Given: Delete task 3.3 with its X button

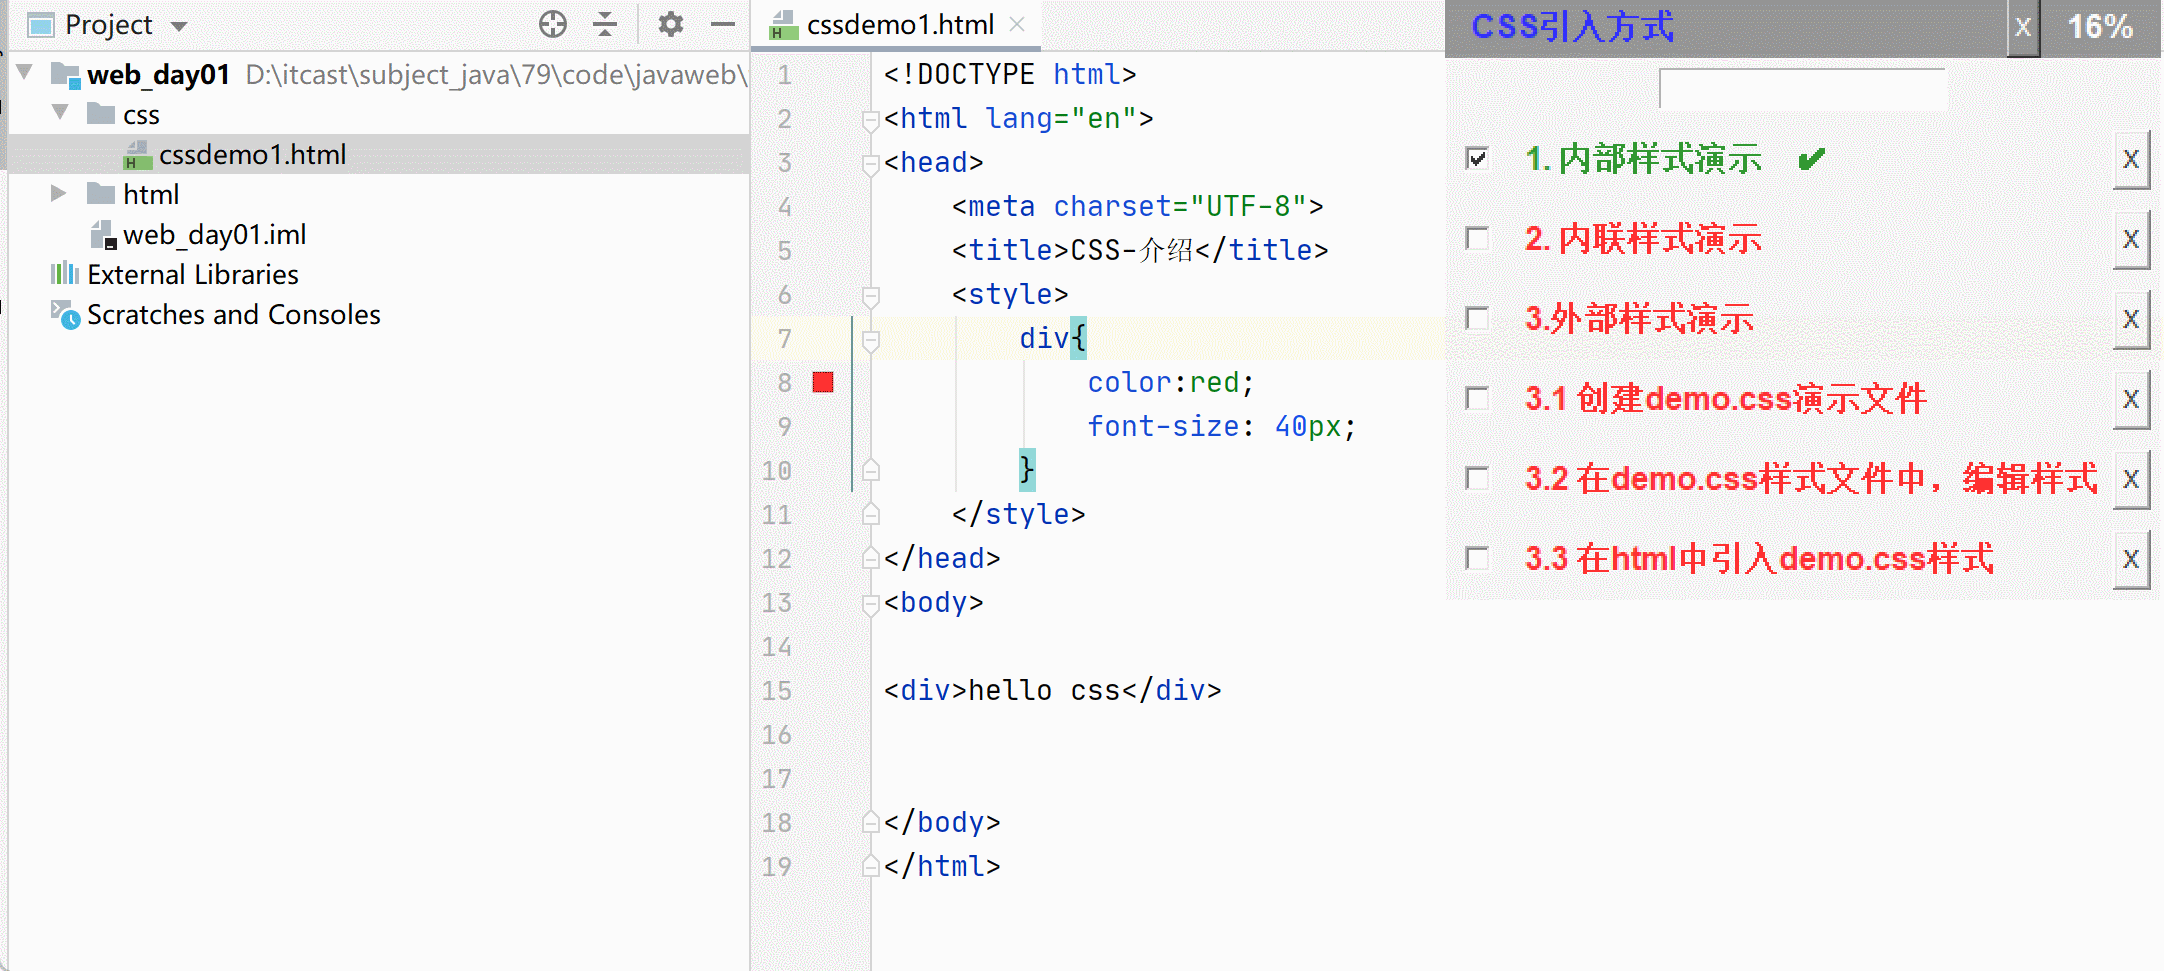Looking at the screenshot, I should [x=2131, y=559].
